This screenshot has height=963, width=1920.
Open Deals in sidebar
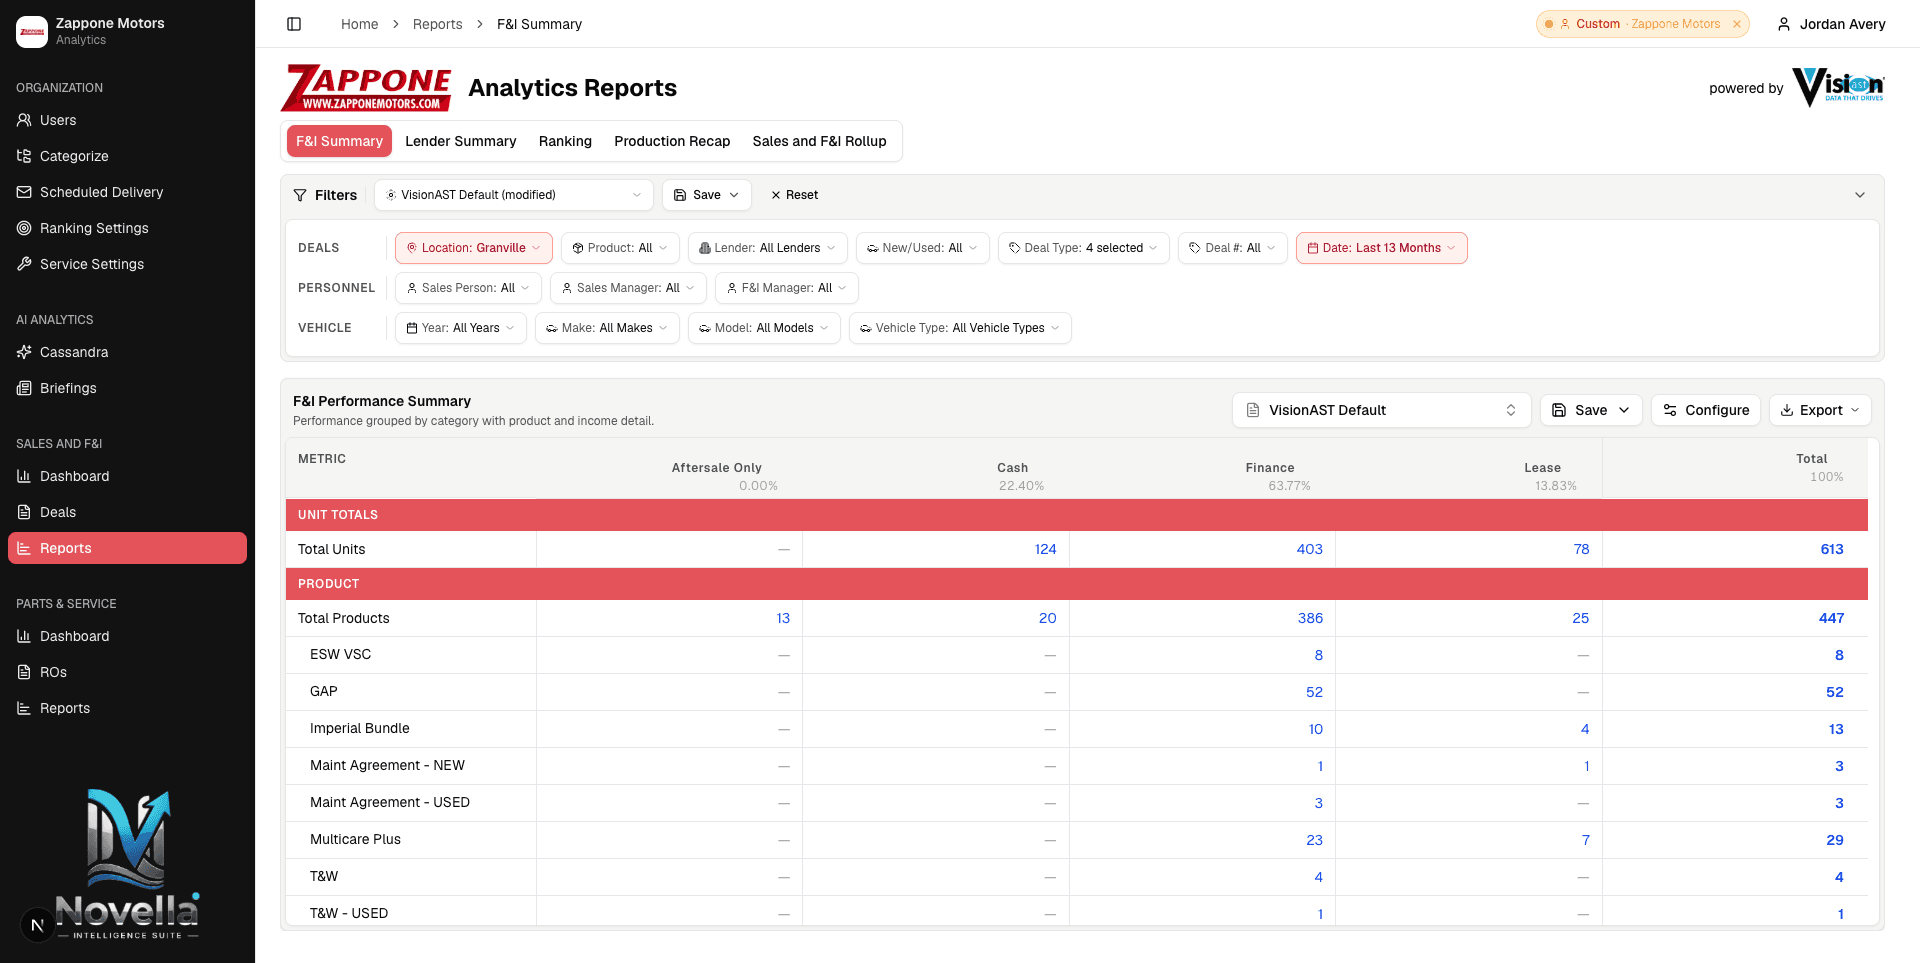coord(127,512)
